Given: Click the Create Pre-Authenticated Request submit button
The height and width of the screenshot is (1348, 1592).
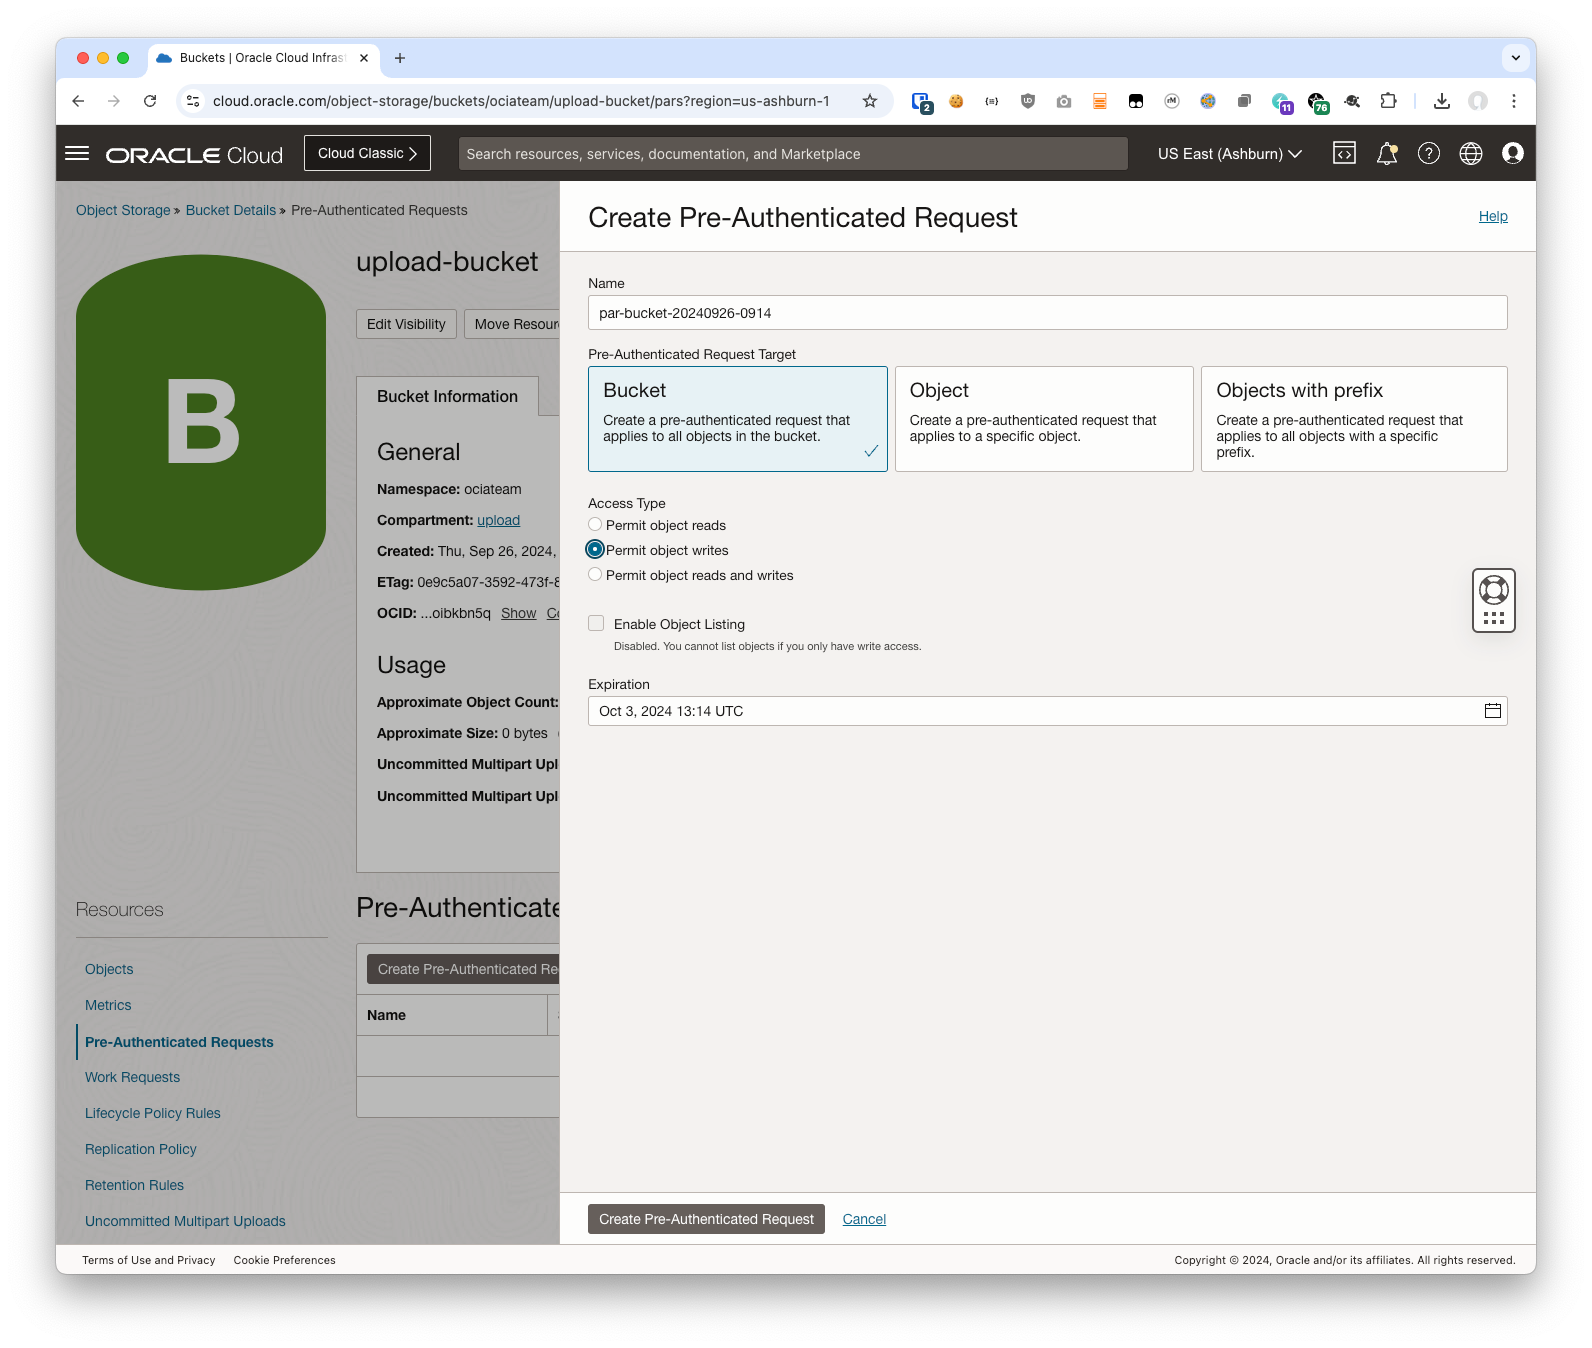Looking at the screenshot, I should (x=706, y=1219).
